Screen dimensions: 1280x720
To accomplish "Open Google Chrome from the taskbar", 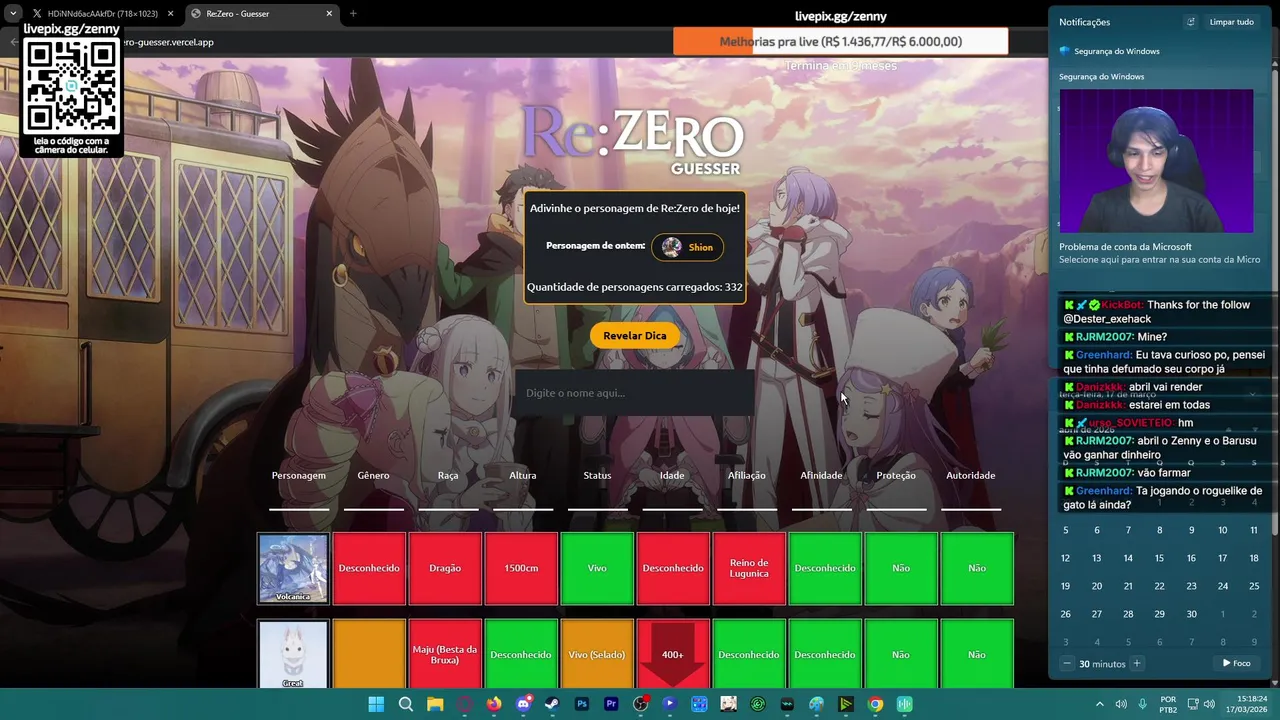I will [875, 704].
